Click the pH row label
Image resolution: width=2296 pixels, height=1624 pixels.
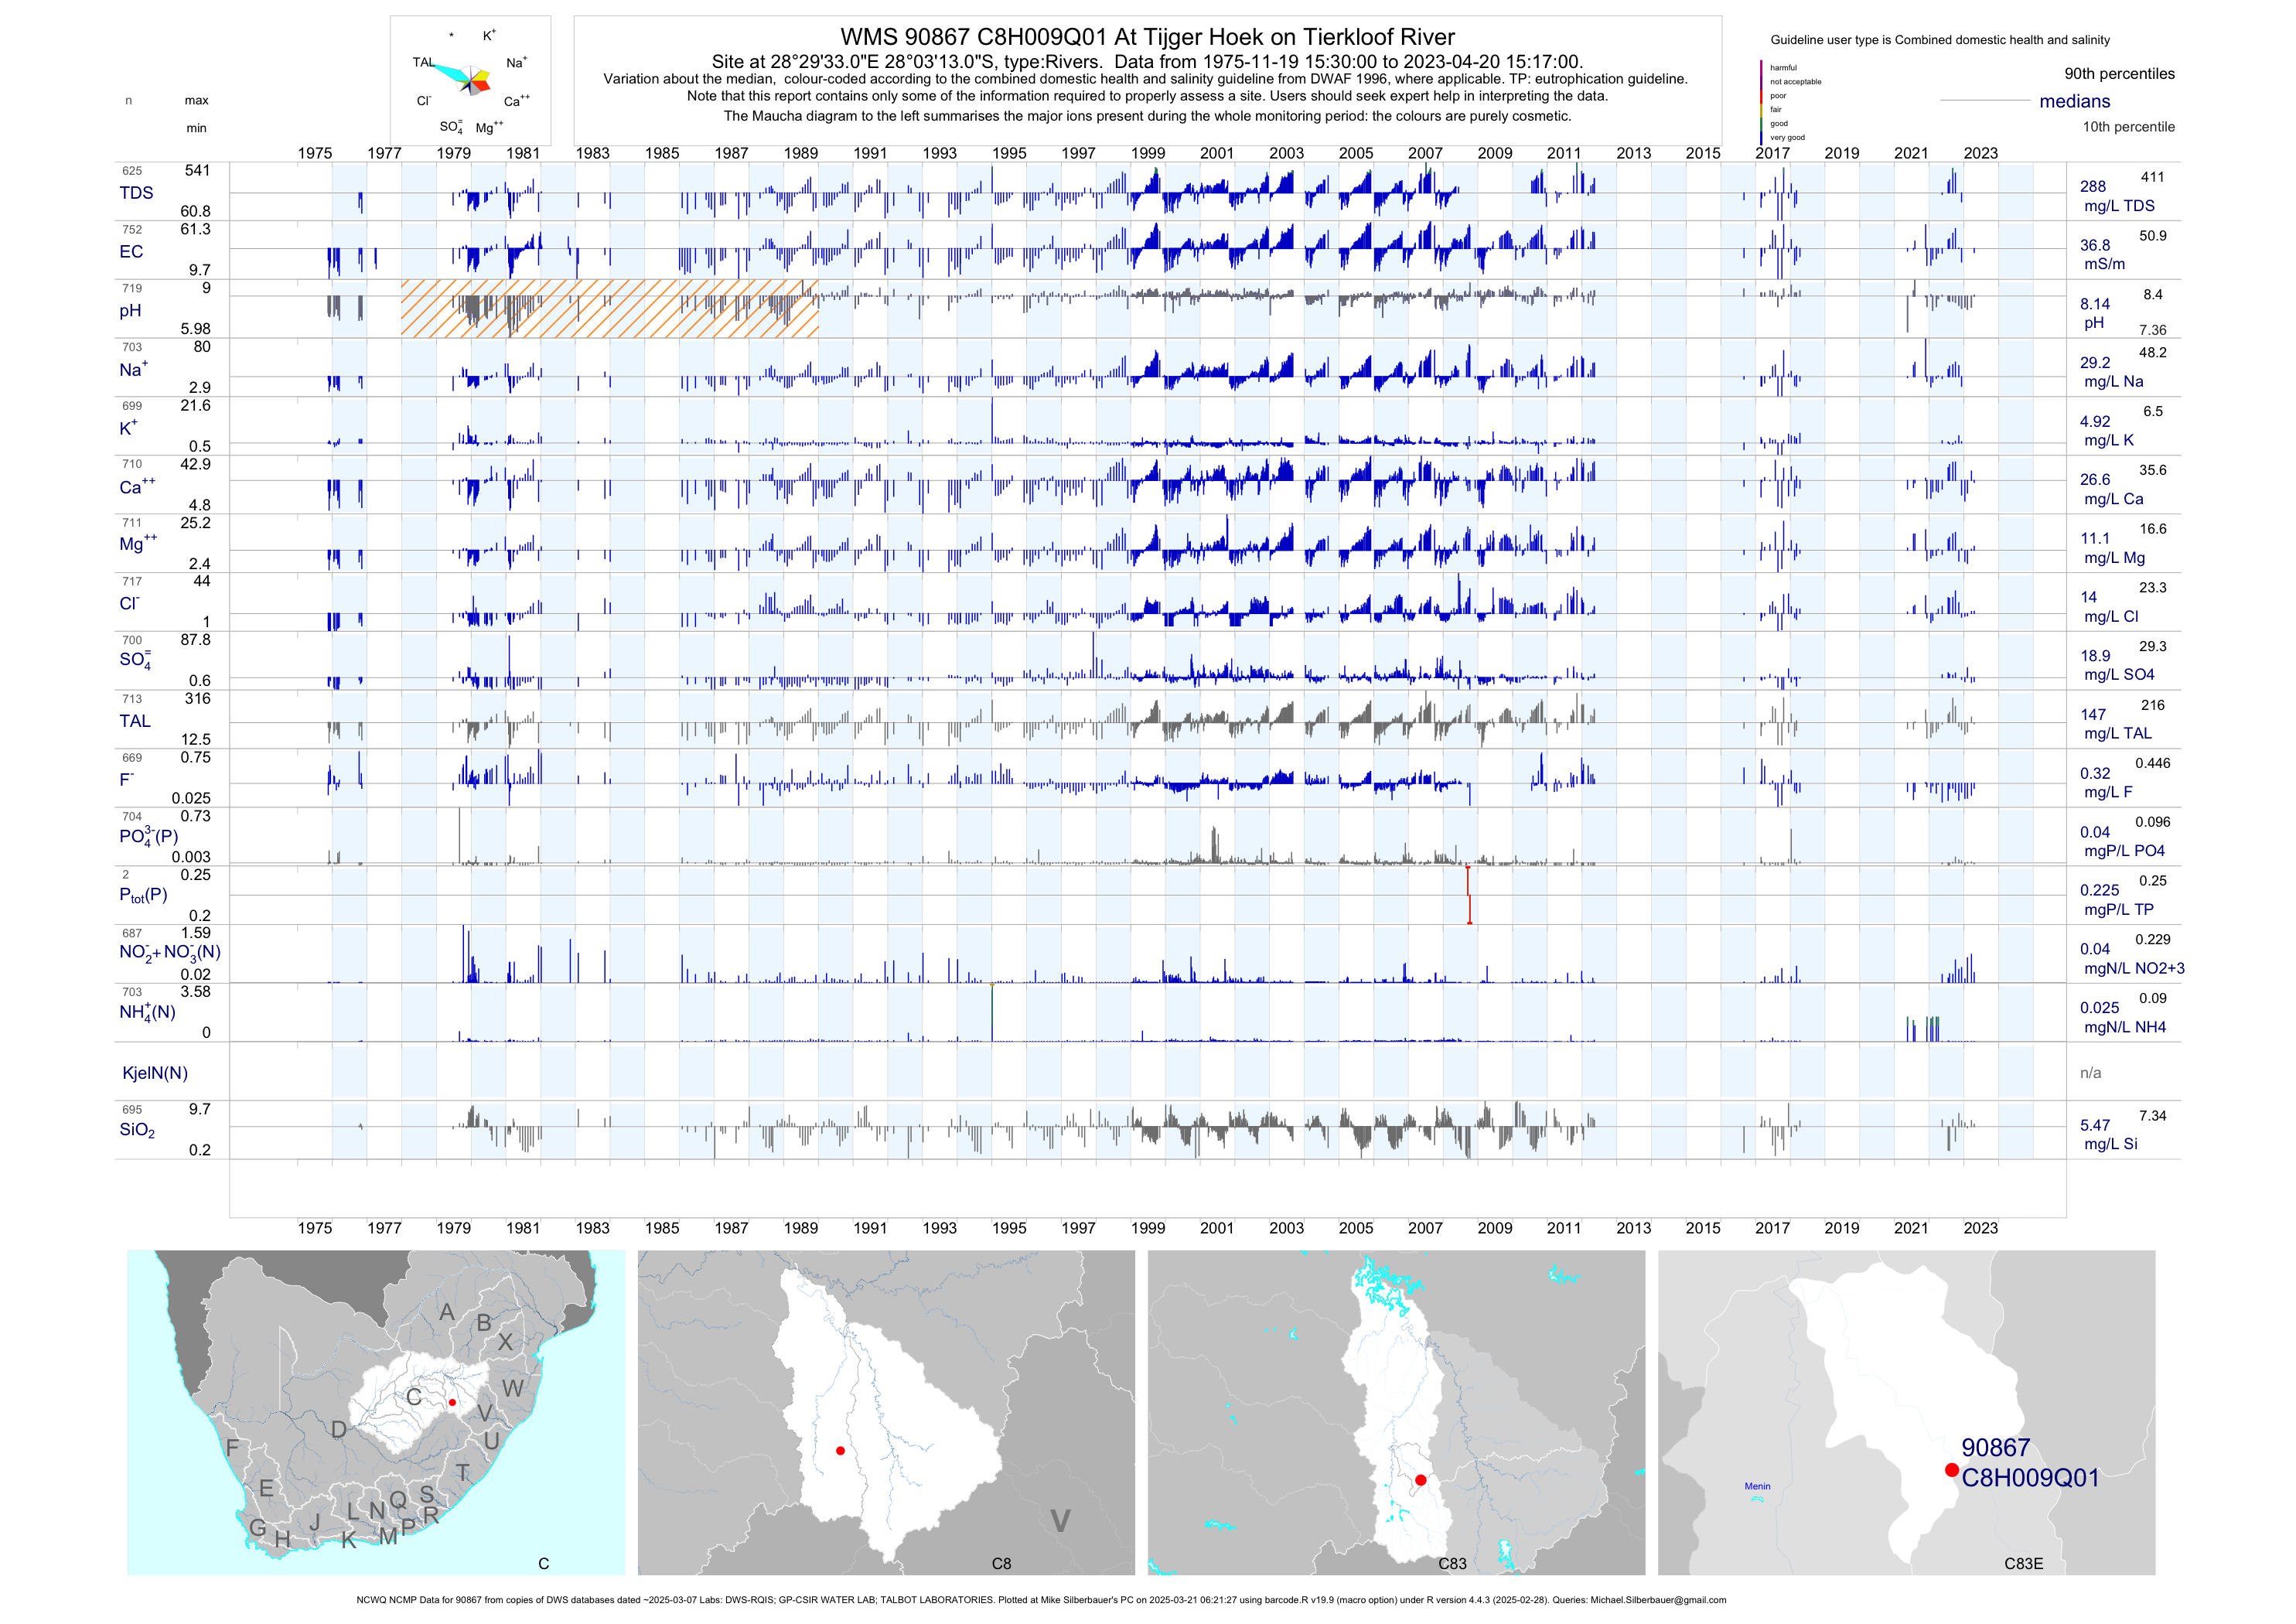[x=130, y=311]
